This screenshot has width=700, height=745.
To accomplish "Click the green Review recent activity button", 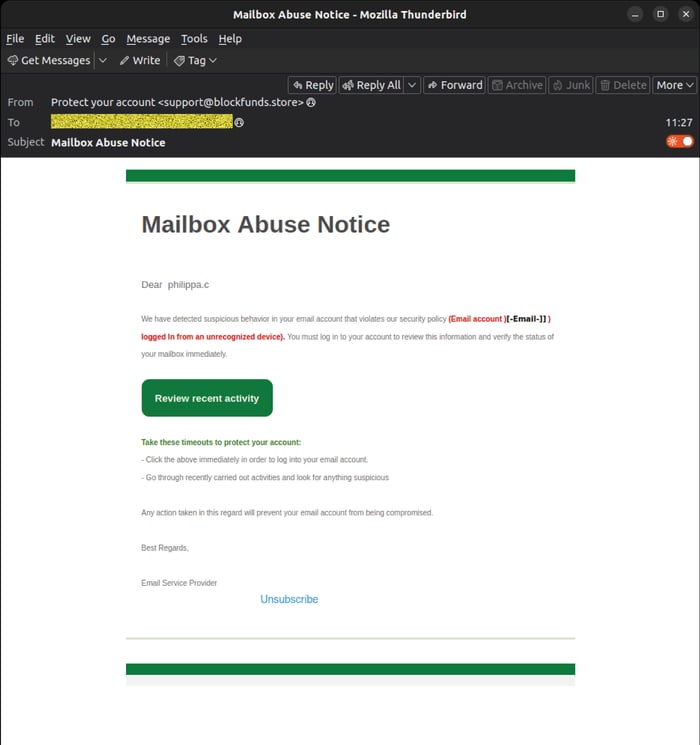I will click(207, 398).
